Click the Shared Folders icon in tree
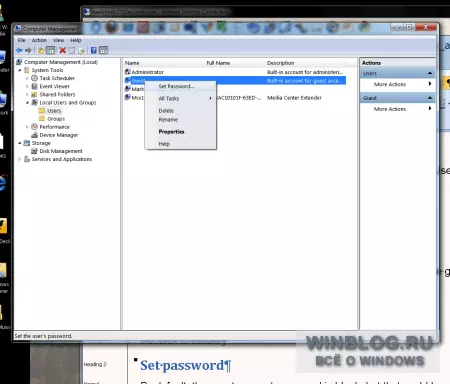Screen dimensions: 450x384 (34, 94)
